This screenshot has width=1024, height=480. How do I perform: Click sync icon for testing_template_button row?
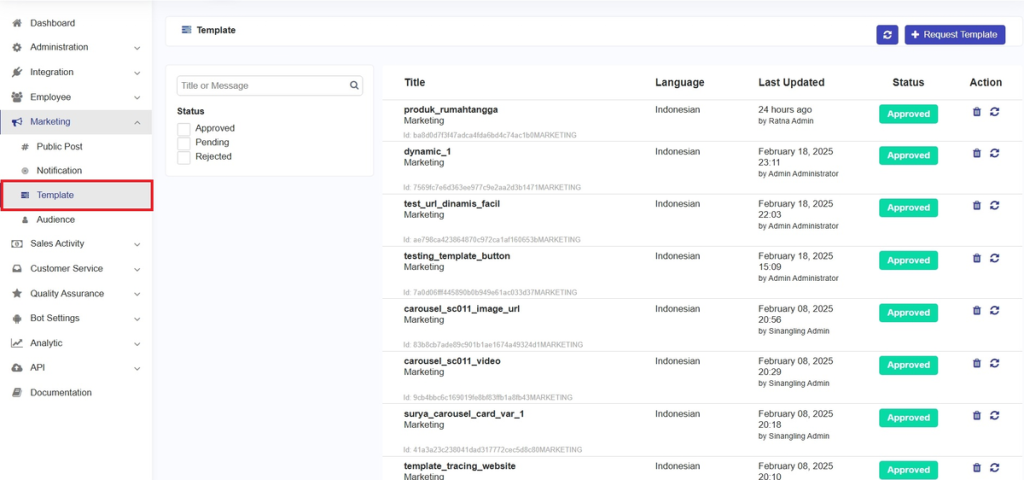click(995, 258)
